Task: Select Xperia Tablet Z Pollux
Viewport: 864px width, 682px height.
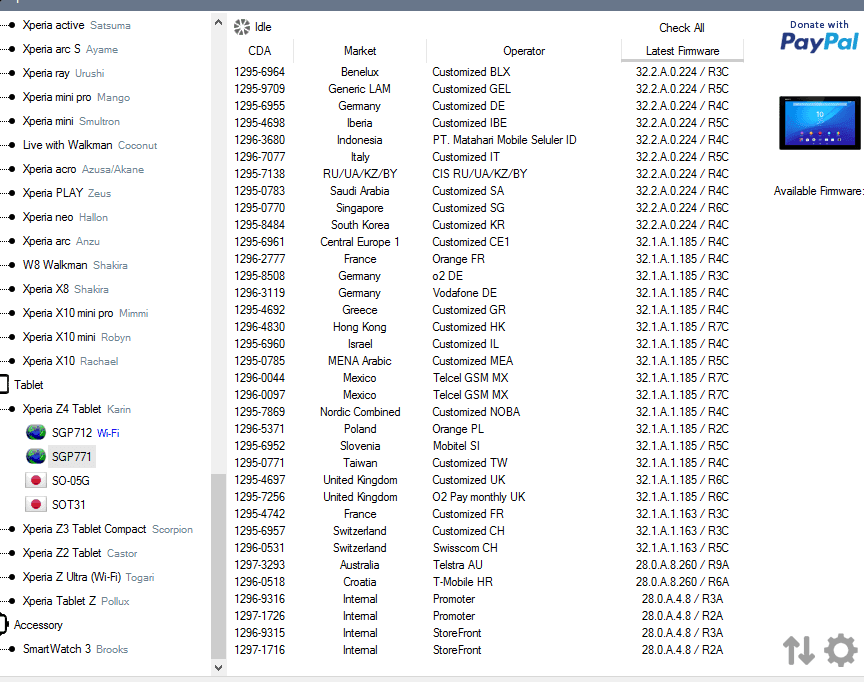Action: 76,600
